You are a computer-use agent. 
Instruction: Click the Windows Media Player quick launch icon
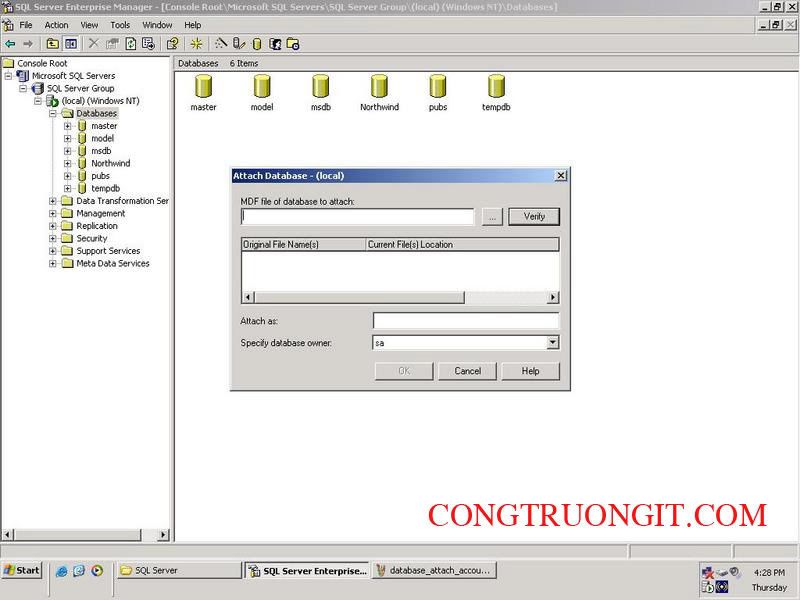(97, 571)
